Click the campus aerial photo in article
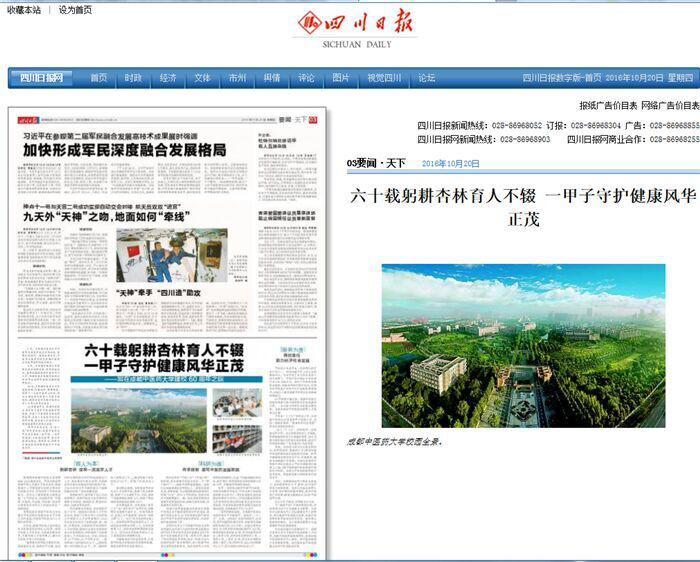 coord(523,345)
